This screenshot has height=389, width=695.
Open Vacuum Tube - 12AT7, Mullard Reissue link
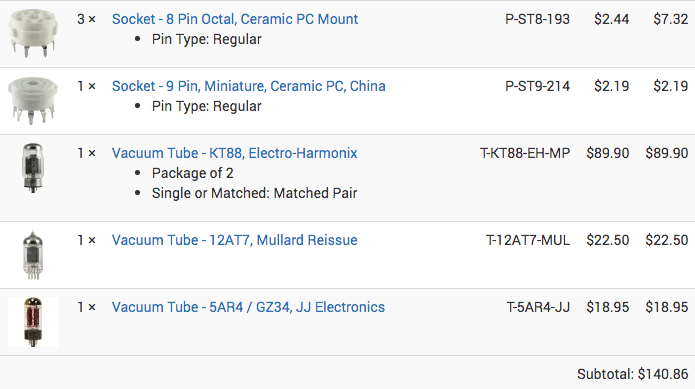pyautogui.click(x=234, y=240)
